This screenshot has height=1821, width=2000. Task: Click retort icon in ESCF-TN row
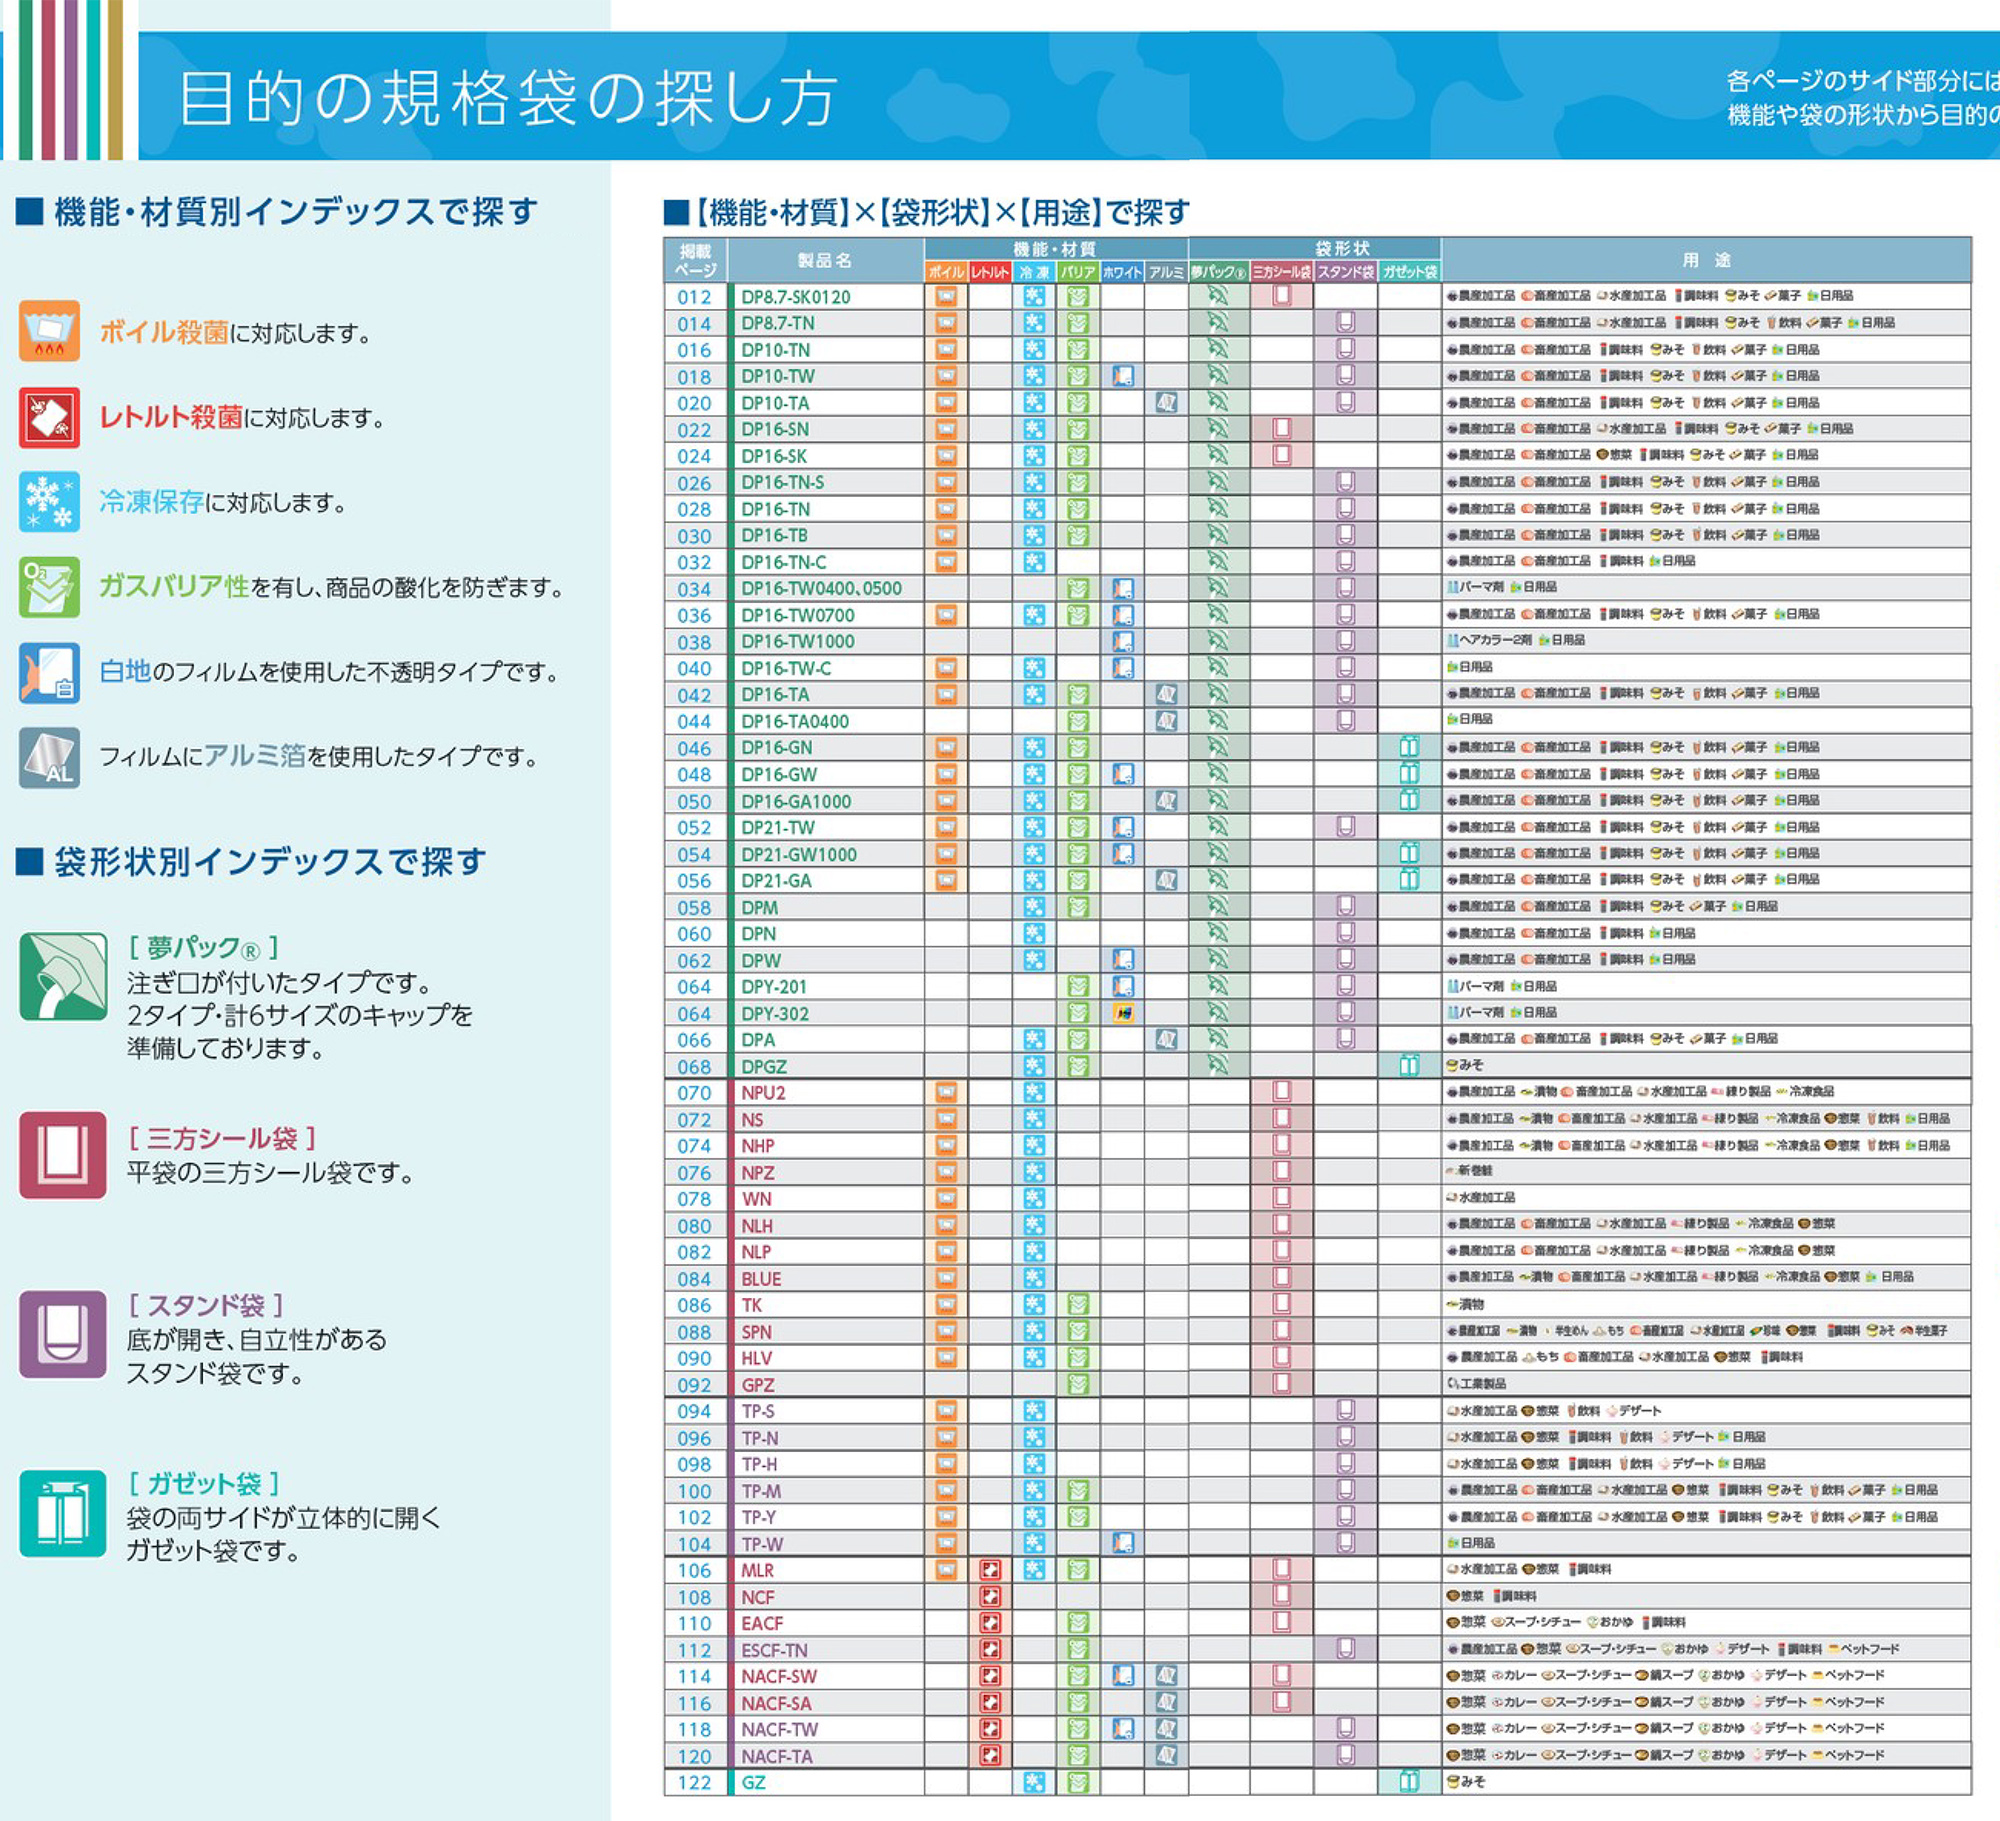[x=990, y=1650]
